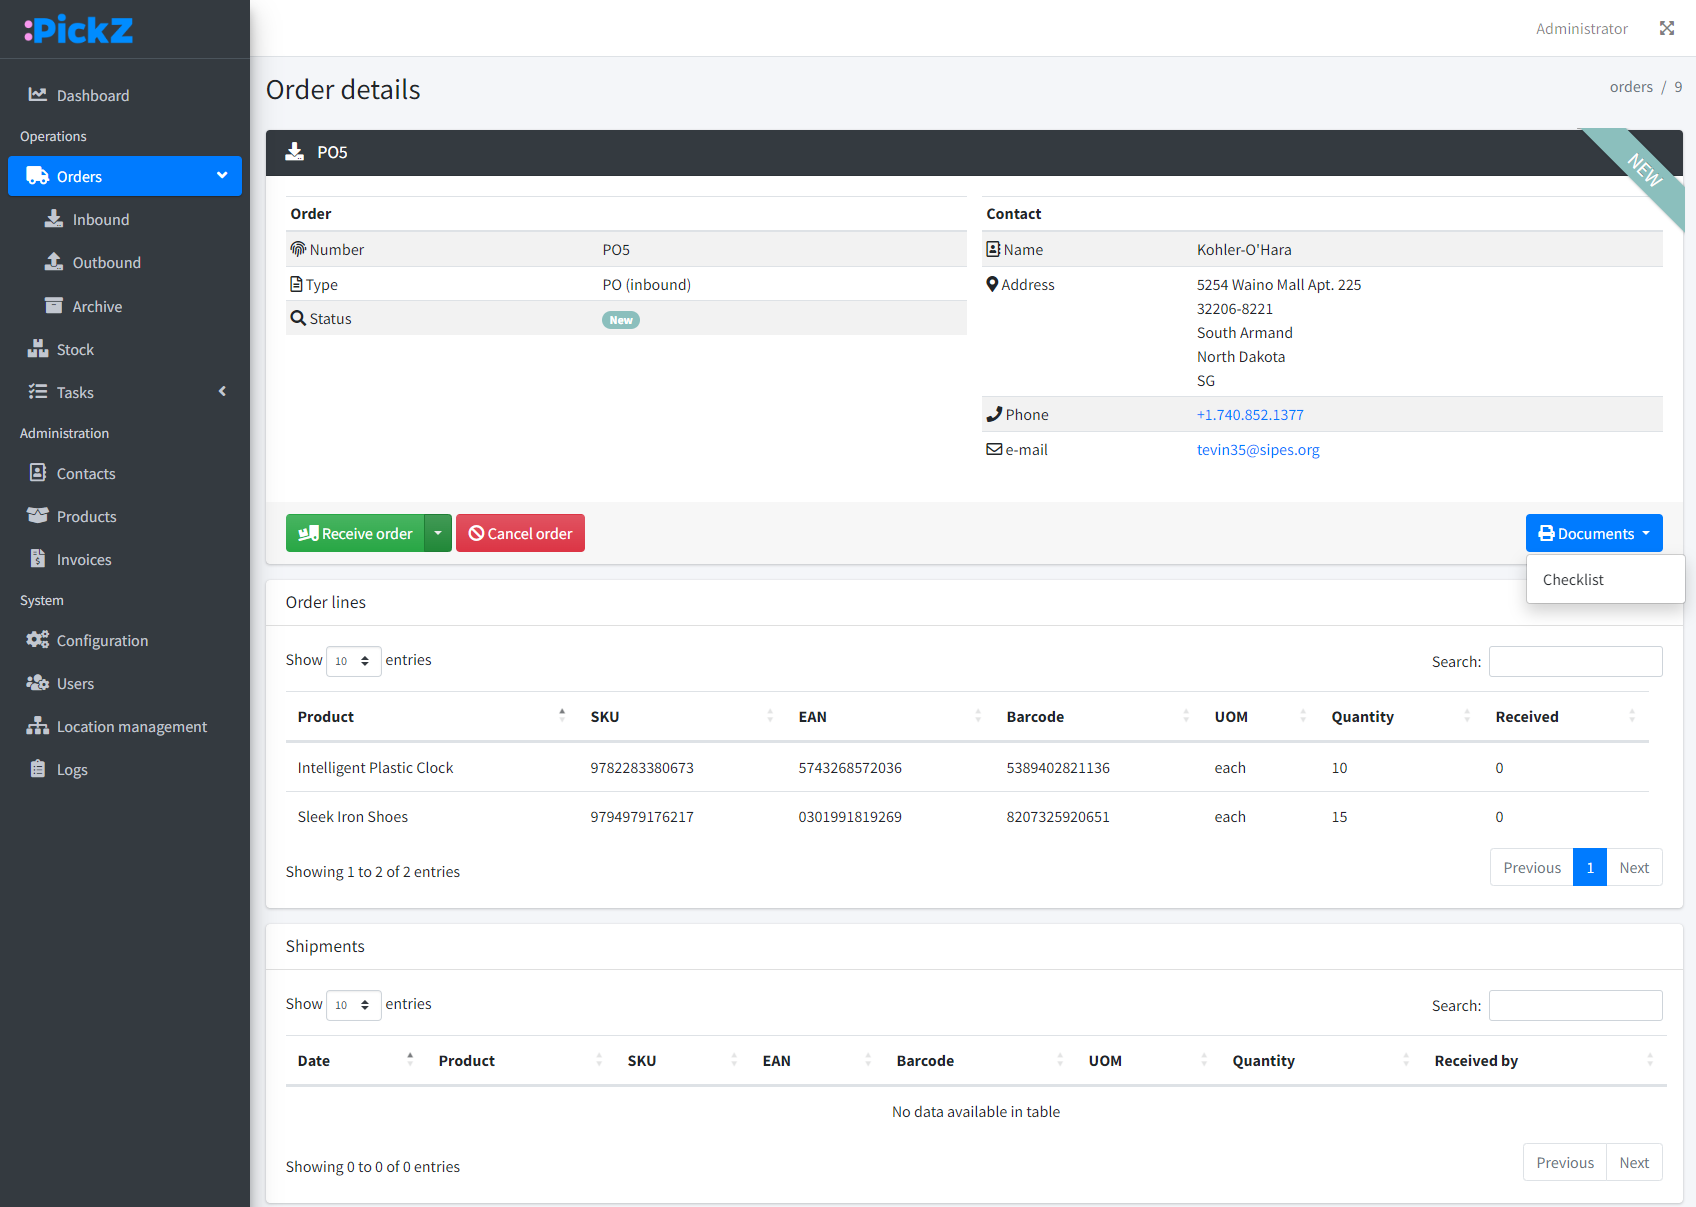Click the Users group icon

[38, 683]
